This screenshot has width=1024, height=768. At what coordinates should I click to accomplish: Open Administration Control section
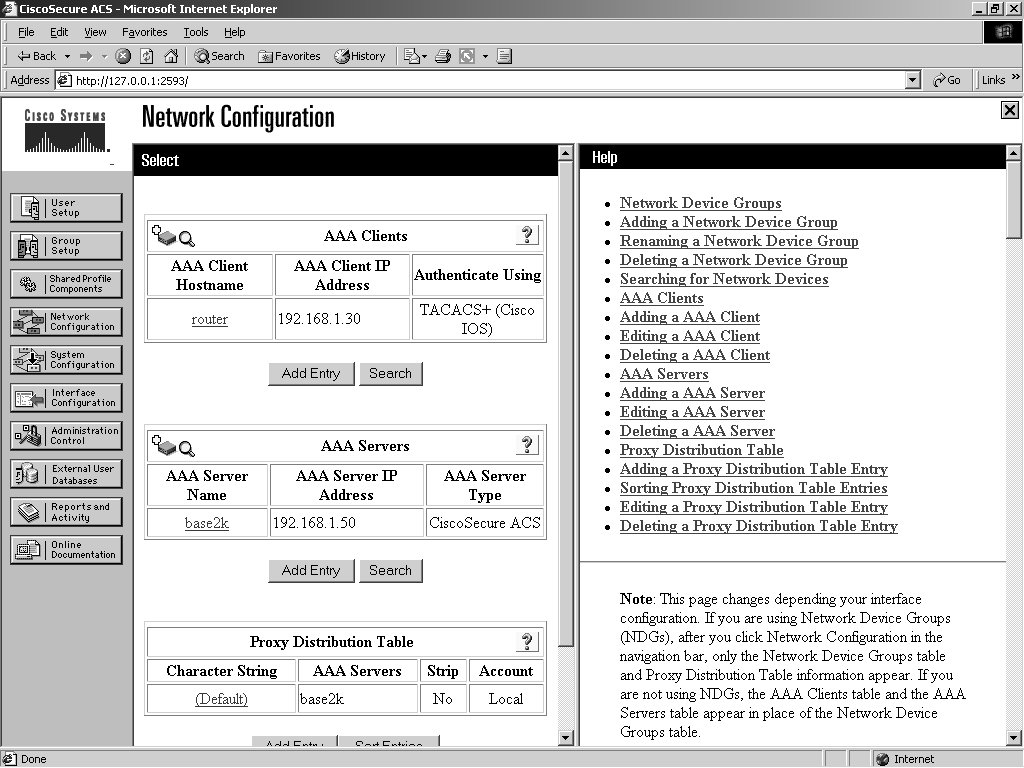(66, 436)
